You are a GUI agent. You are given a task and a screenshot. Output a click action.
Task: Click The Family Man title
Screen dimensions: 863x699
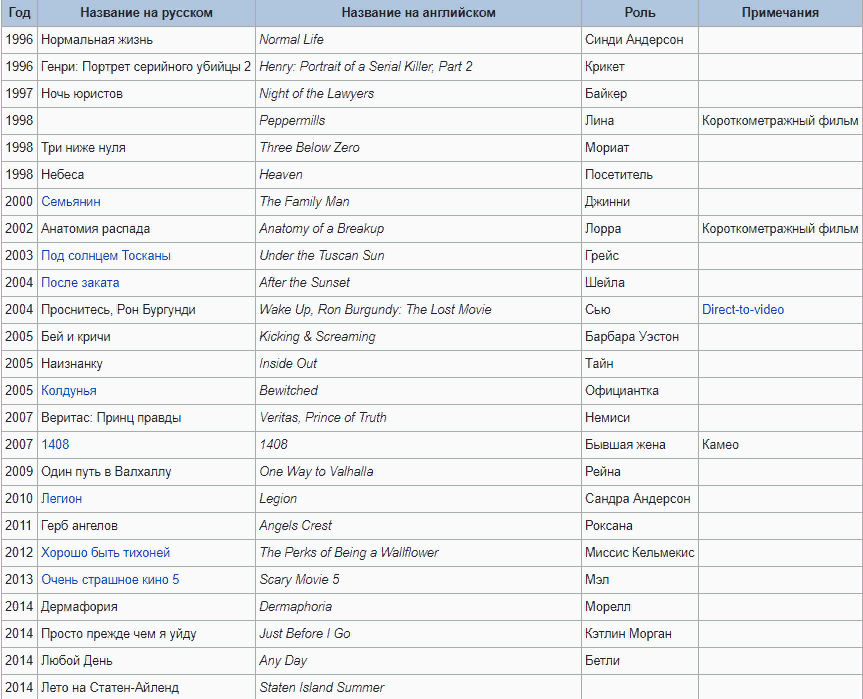coord(304,201)
